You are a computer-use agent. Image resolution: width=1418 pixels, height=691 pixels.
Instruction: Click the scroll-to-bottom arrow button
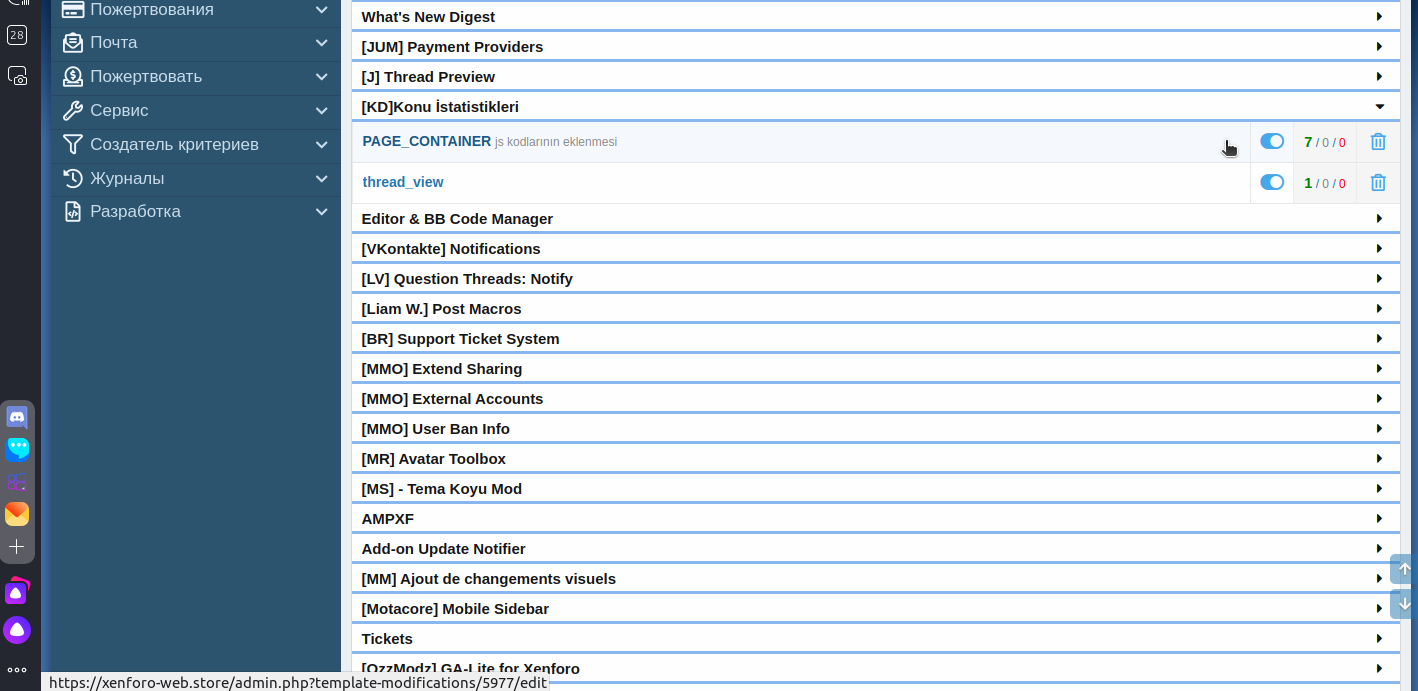1403,604
